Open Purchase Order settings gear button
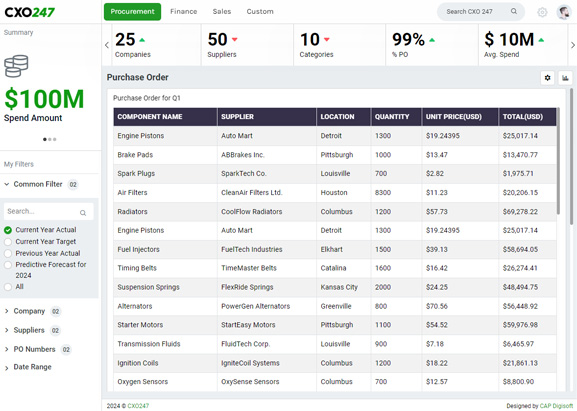This screenshot has width=577, height=411. (547, 78)
